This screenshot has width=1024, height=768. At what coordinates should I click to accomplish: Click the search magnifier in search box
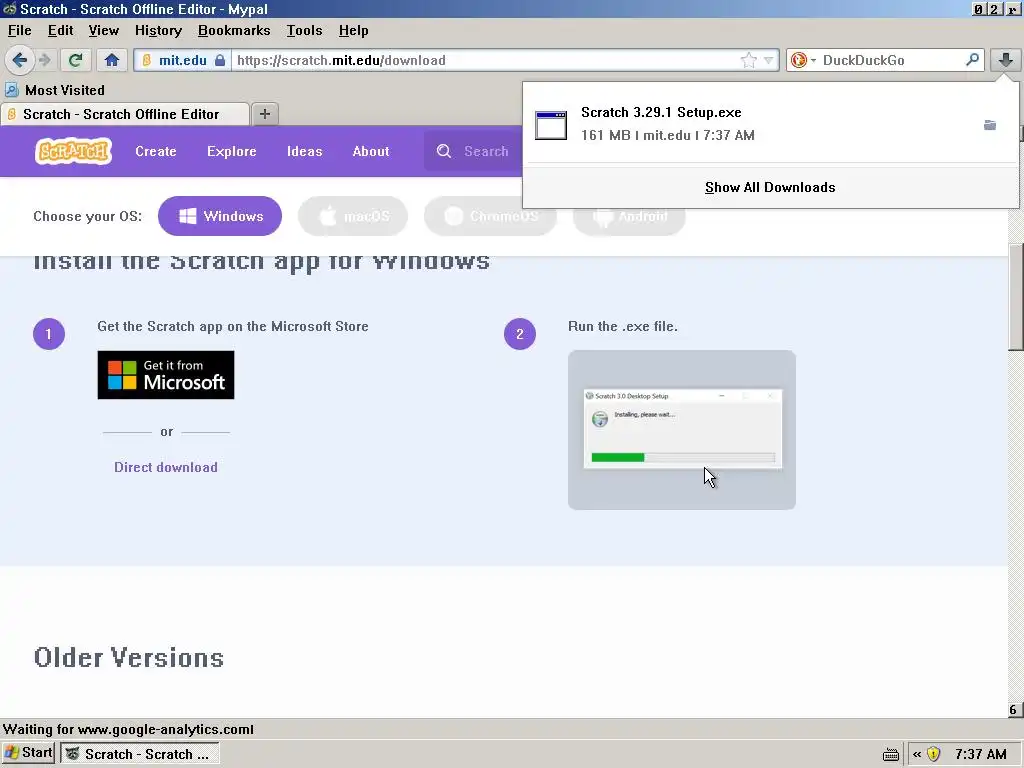(972, 60)
